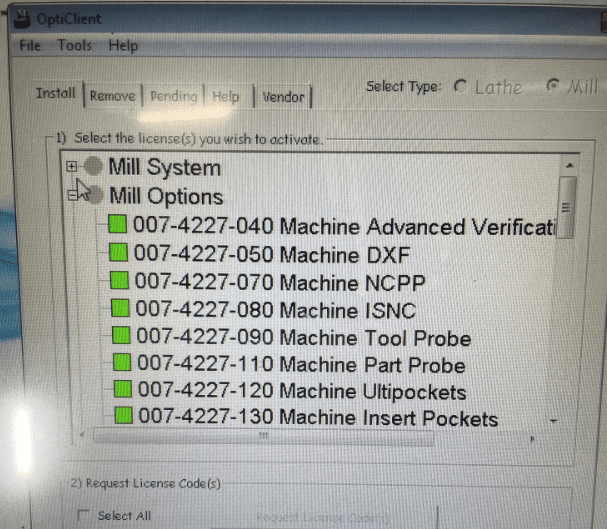Select the Mill radio button
Viewport: 607px width, 529px height.
pyautogui.click(x=553, y=87)
